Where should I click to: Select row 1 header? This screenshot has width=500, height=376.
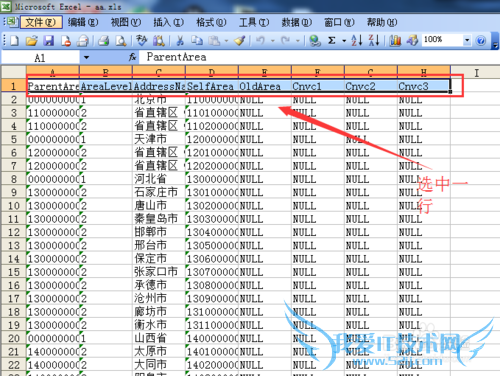coord(14,86)
